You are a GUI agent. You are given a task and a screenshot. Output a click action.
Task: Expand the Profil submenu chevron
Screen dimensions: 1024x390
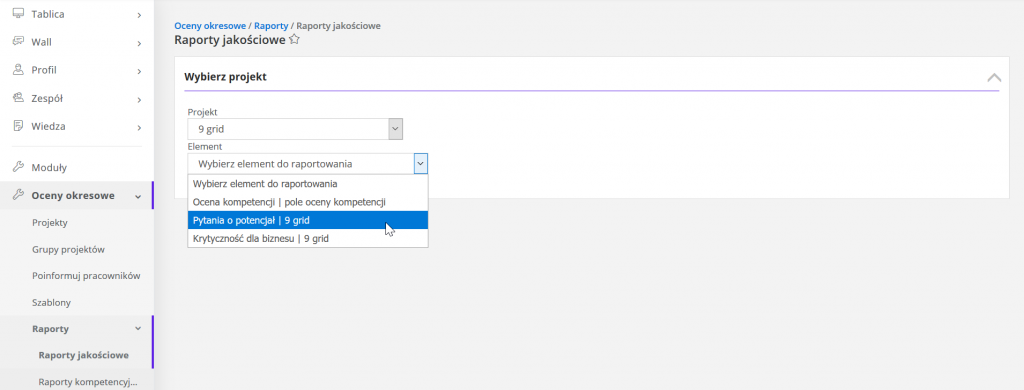139,71
